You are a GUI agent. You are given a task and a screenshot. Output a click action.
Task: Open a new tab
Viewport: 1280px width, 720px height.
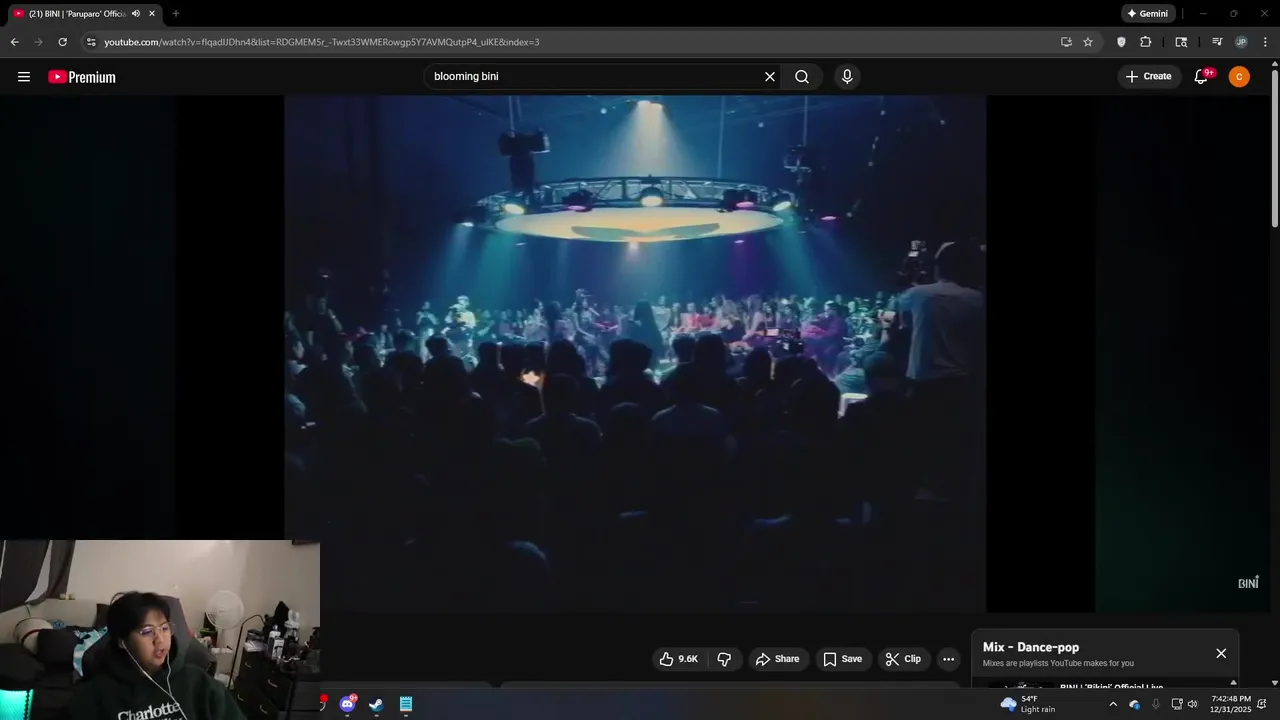(176, 14)
